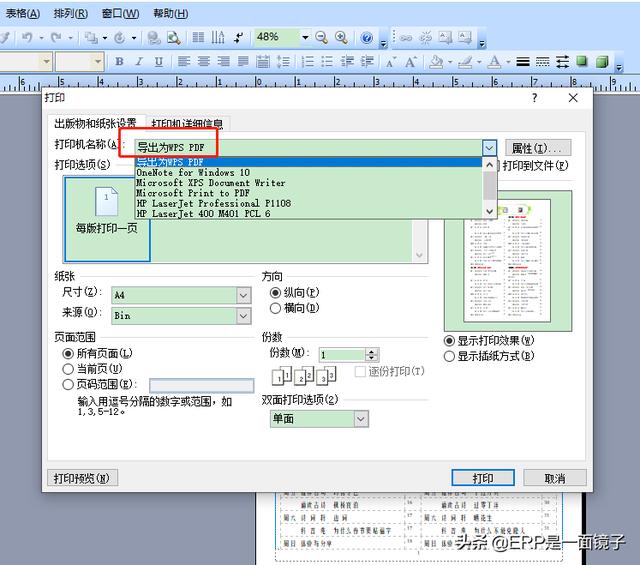
Task: Choose HP LaserJet Professional P1108 printer
Action: (x=309, y=203)
